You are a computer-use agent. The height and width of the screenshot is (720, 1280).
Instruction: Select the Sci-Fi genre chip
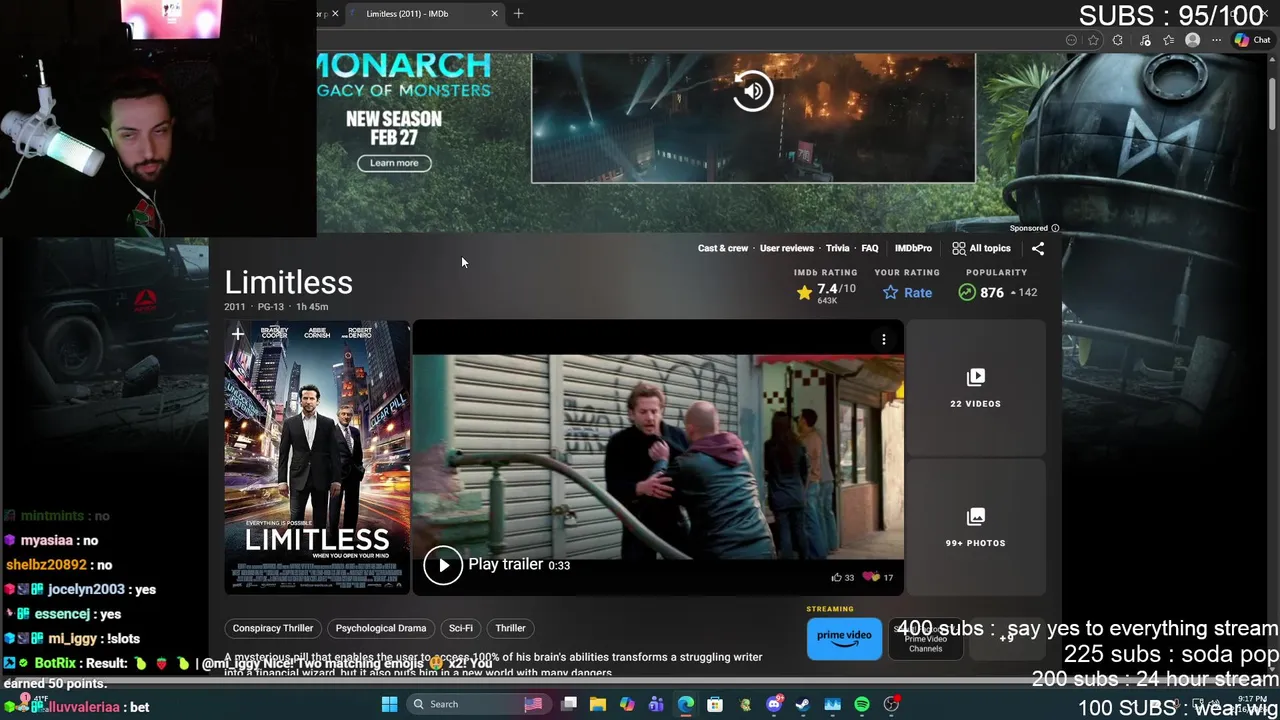click(461, 628)
